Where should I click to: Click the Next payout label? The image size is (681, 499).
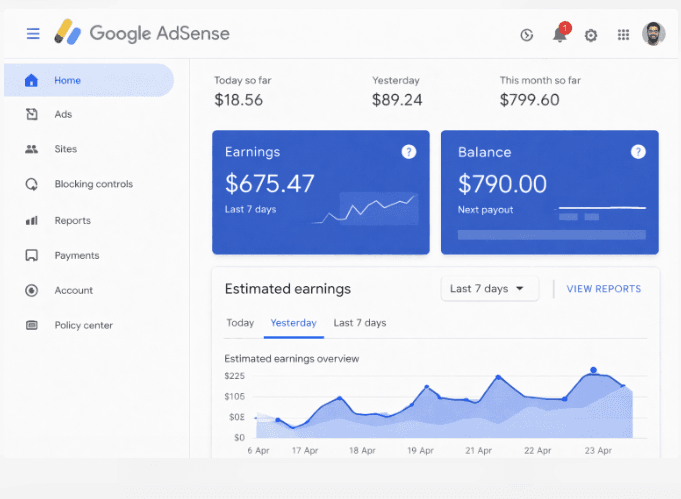pyautogui.click(x=485, y=210)
